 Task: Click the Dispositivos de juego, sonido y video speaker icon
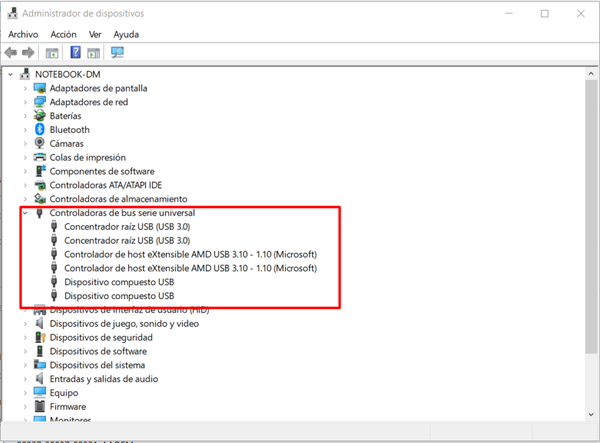39,324
